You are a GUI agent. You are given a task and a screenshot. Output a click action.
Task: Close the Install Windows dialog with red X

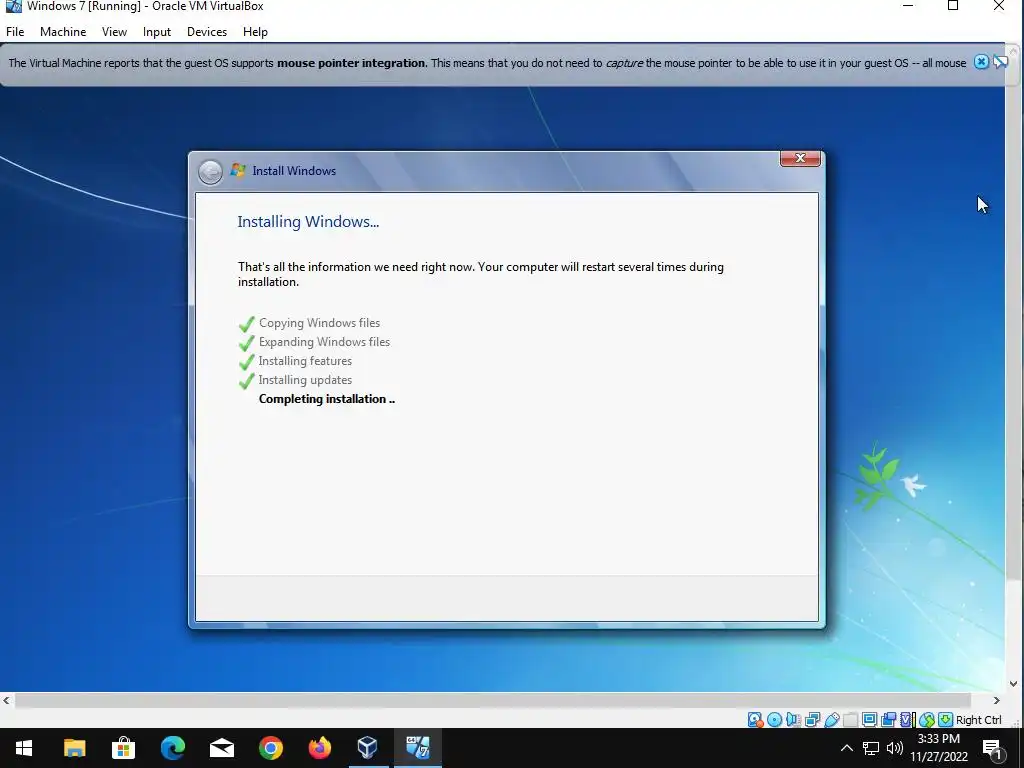tap(800, 158)
